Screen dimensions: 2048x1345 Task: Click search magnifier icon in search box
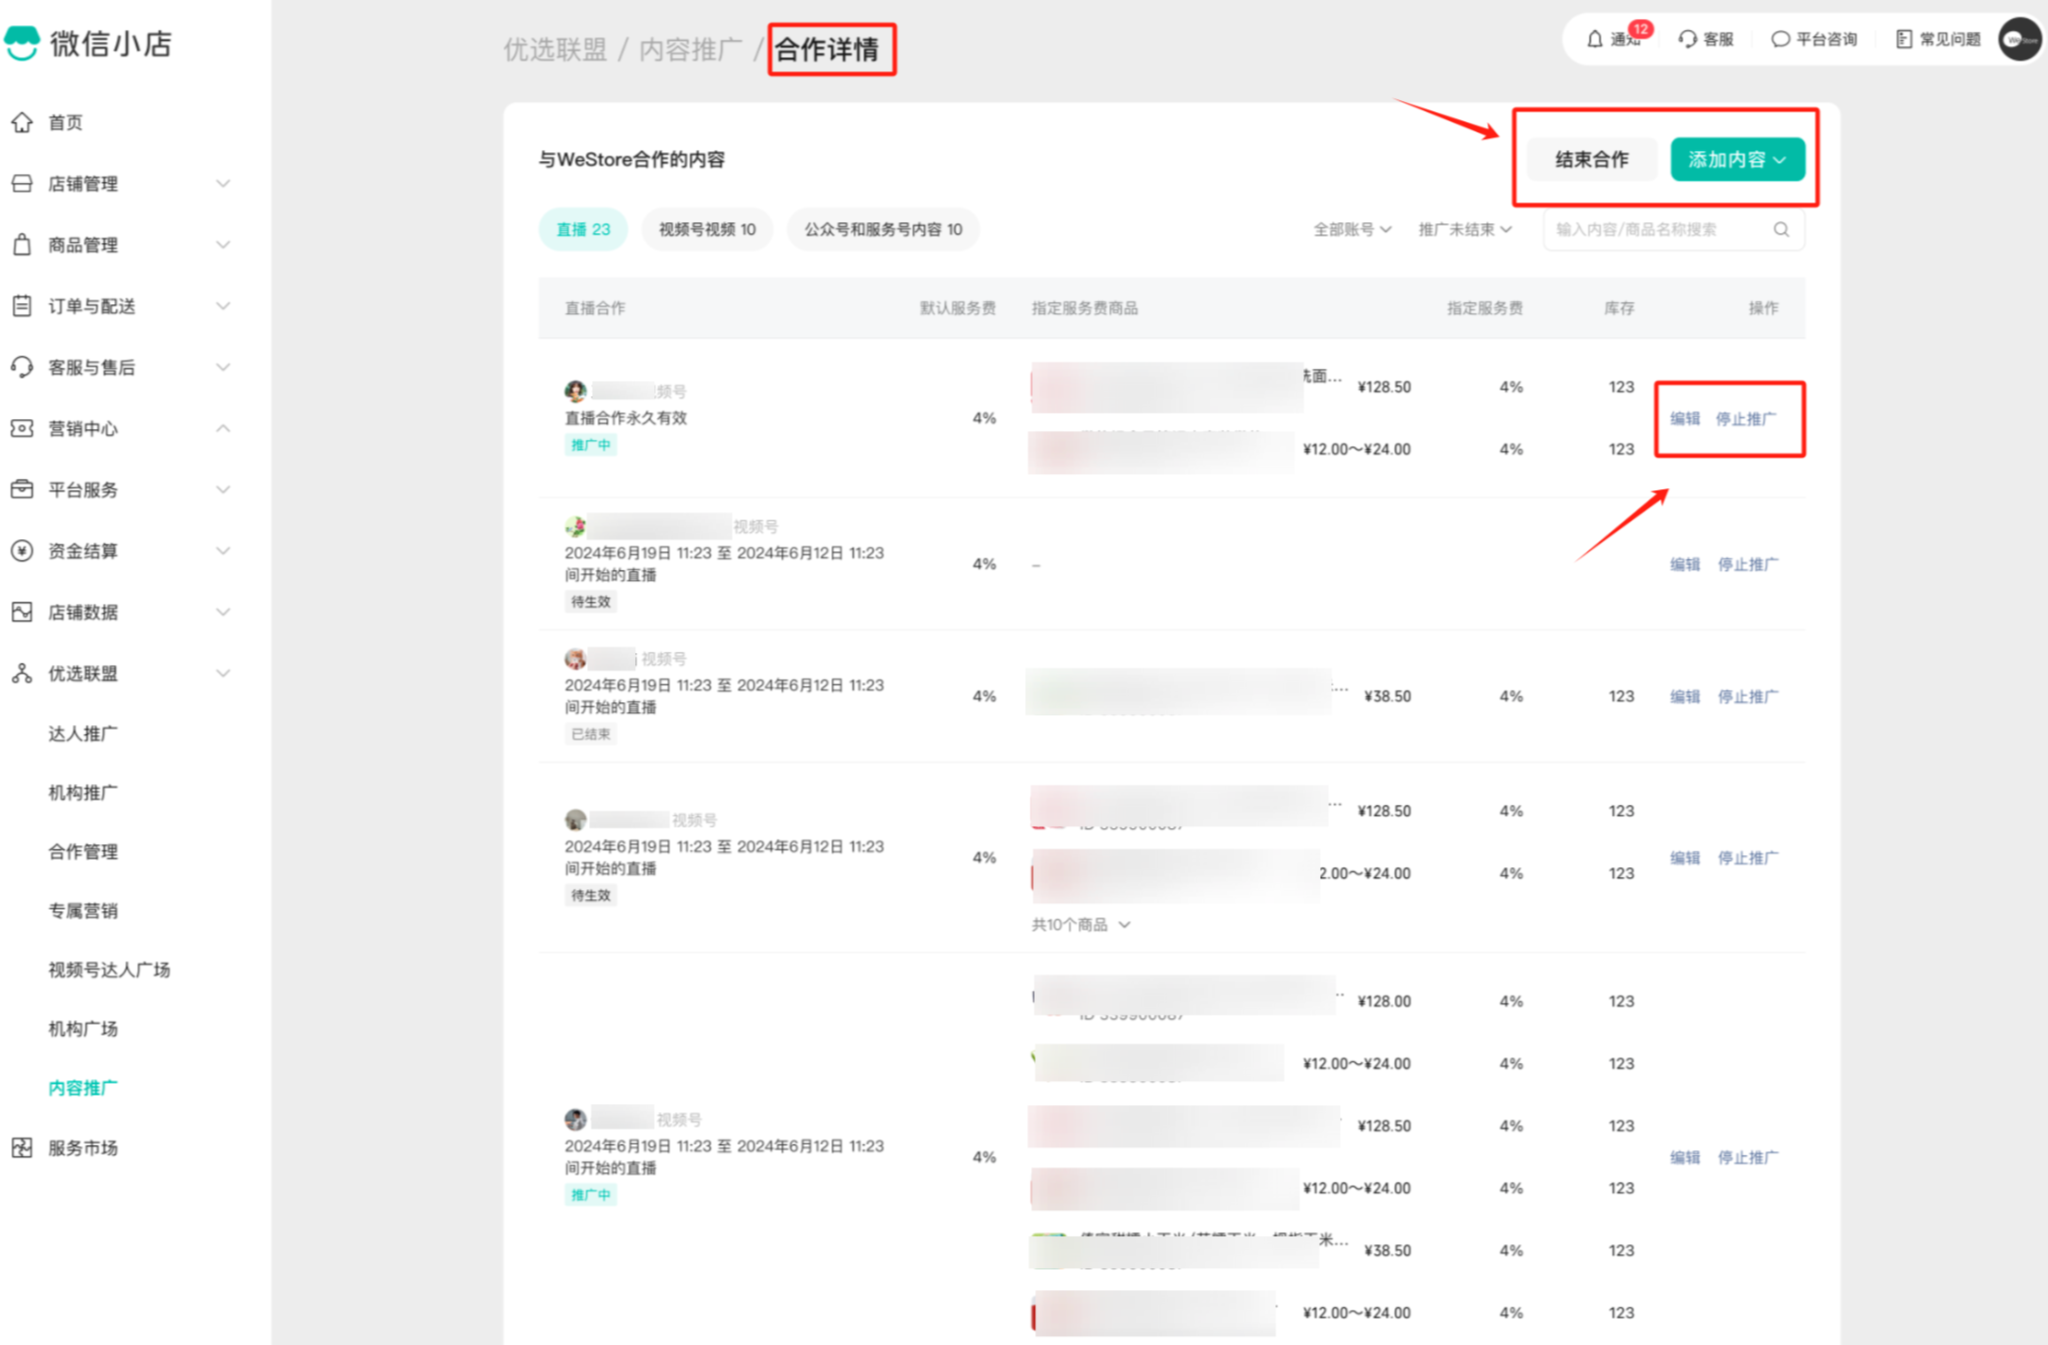pyautogui.click(x=1781, y=229)
